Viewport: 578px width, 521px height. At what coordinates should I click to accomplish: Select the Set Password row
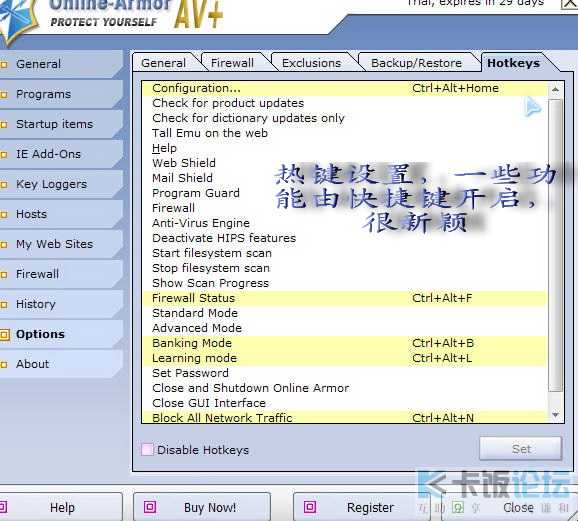click(x=345, y=373)
